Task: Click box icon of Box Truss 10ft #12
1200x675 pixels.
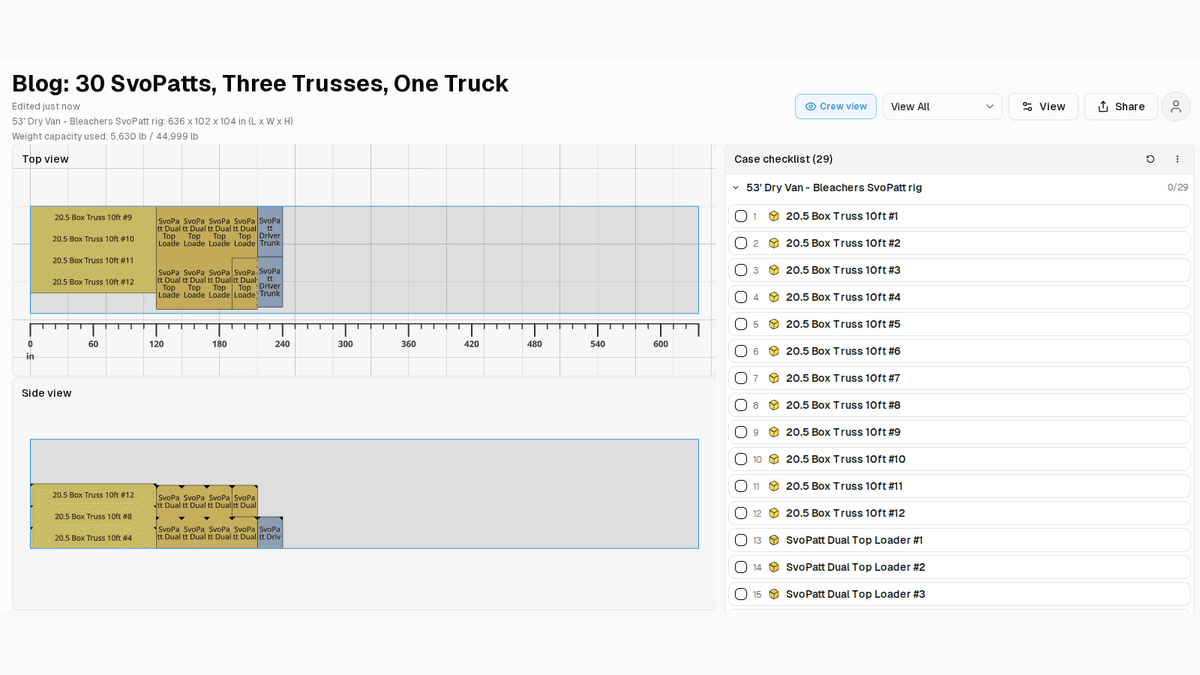Action: click(x=774, y=513)
